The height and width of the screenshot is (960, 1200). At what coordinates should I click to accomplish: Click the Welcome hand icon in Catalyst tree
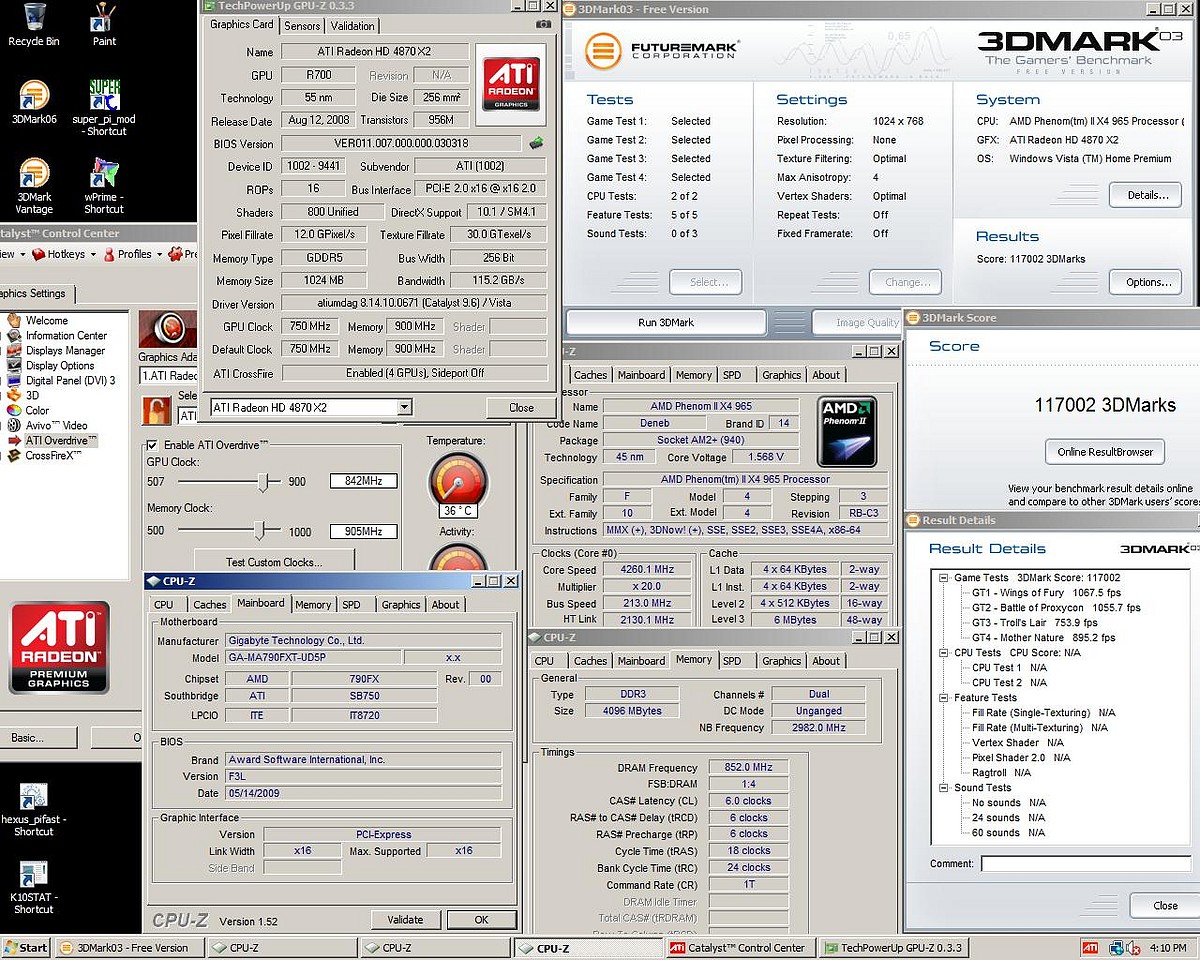click(14, 320)
